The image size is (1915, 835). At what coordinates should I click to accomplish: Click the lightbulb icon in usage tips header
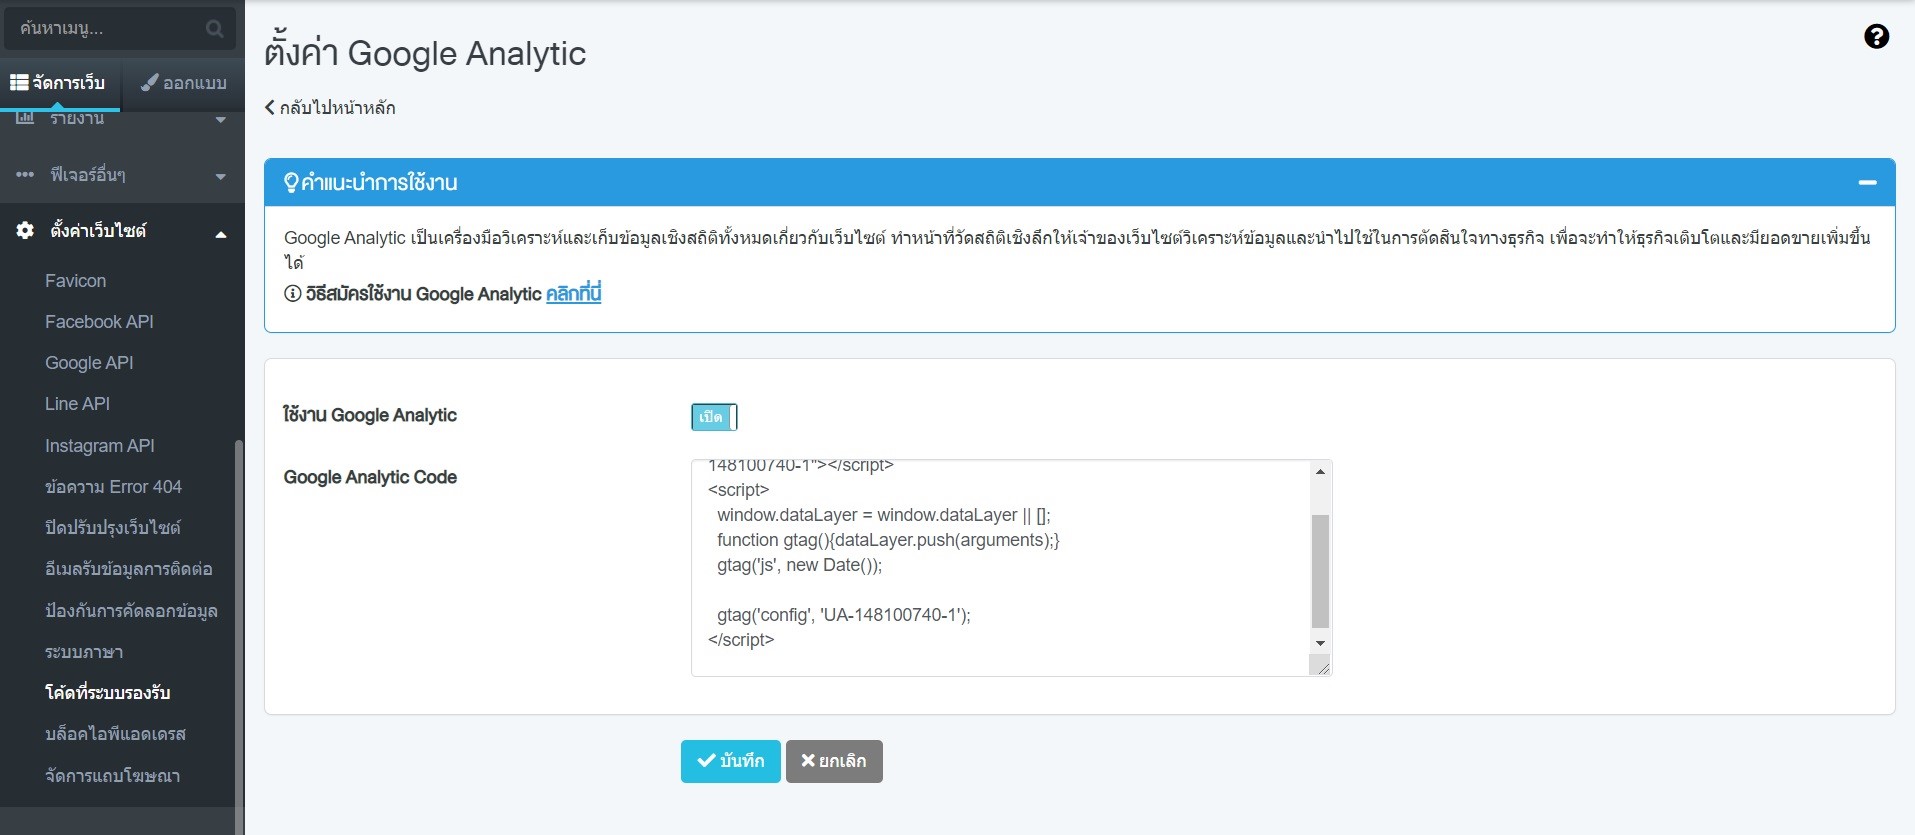click(291, 182)
